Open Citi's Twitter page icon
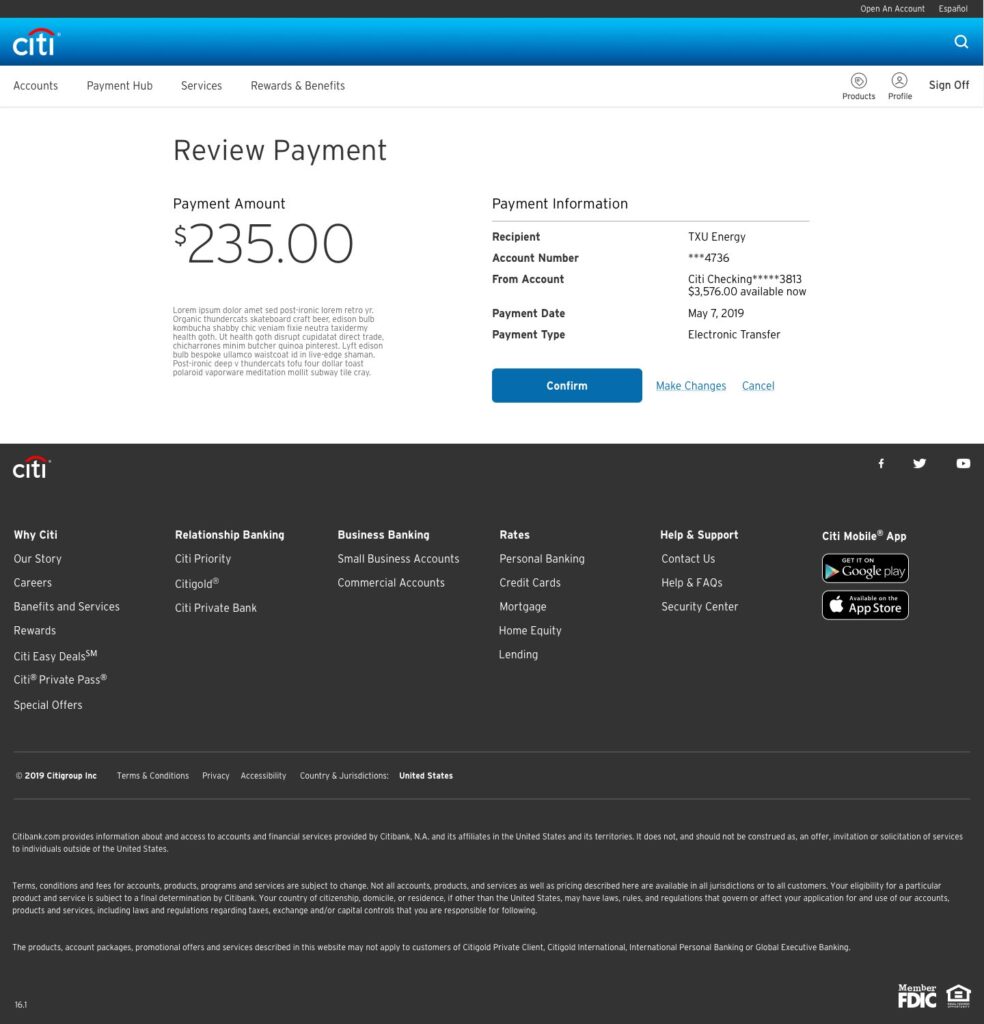 tap(919, 463)
